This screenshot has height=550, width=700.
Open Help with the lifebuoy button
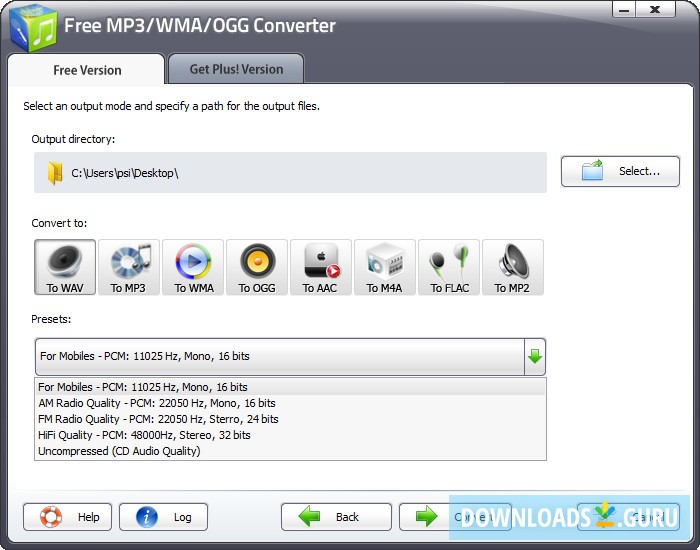point(67,517)
